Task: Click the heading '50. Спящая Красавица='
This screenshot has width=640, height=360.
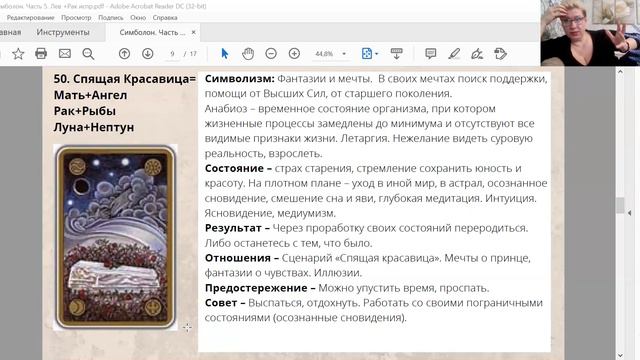Action: pos(124,79)
